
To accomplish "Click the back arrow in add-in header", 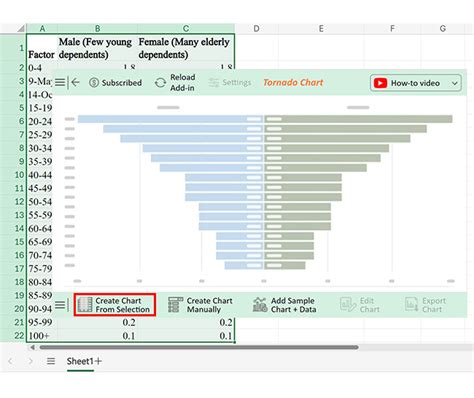I will tap(76, 82).
